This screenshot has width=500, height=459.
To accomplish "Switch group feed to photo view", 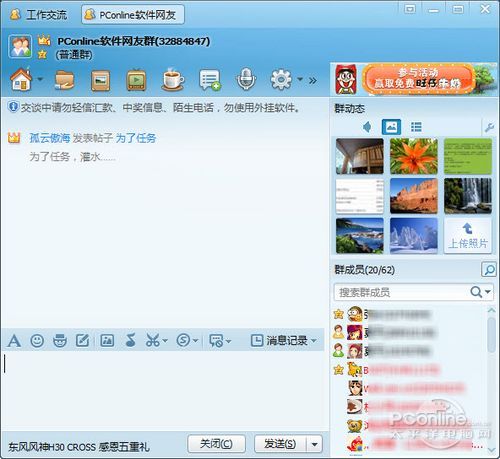I will [391, 127].
